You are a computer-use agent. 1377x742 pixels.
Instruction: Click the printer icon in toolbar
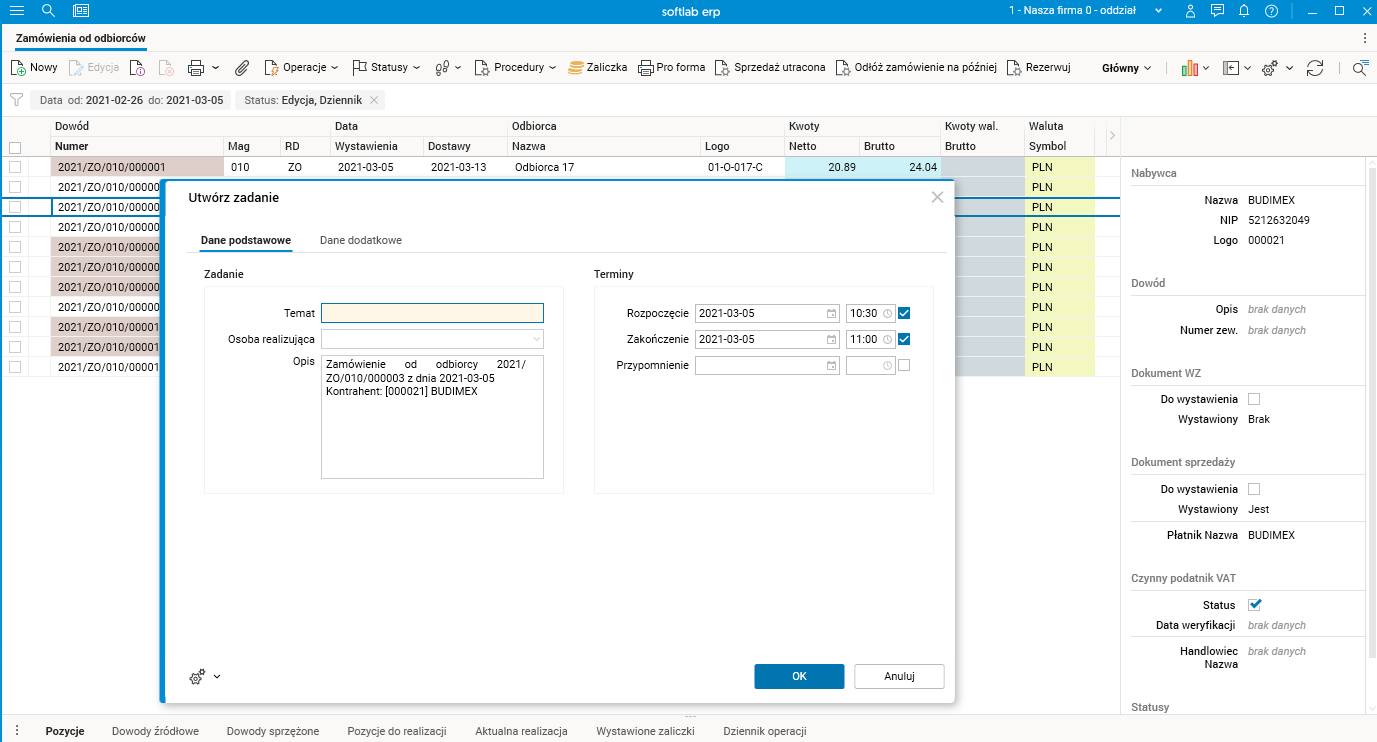click(x=196, y=68)
